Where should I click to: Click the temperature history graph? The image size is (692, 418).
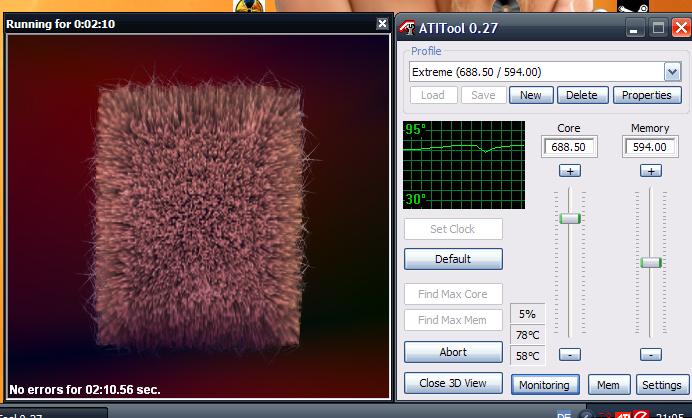coord(464,165)
